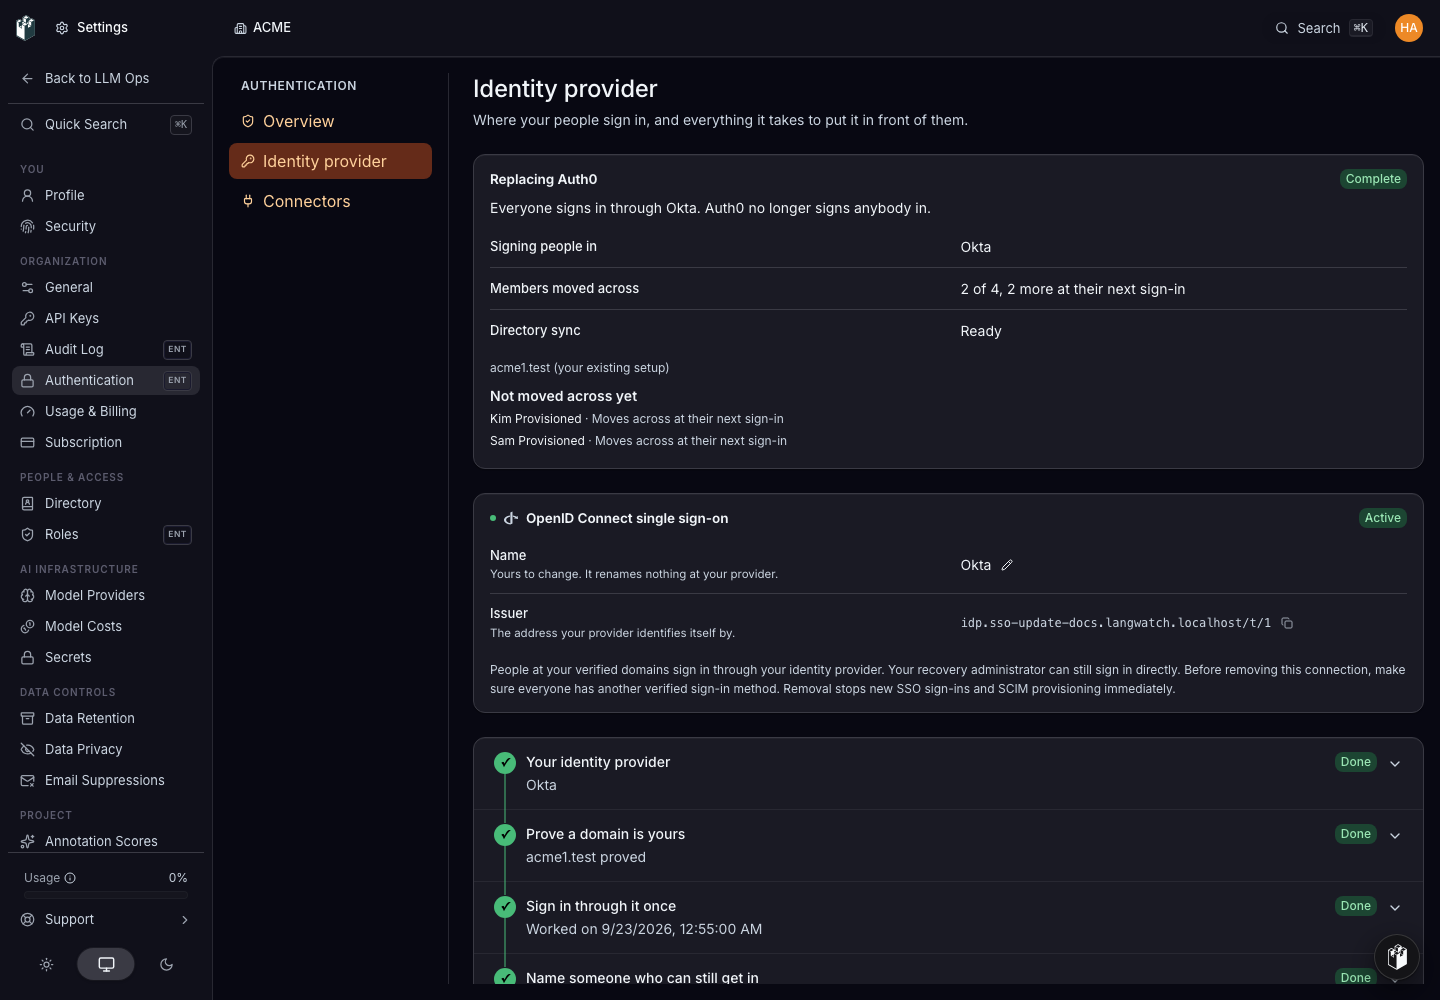Click "acme1.test proved" text

point(586,857)
